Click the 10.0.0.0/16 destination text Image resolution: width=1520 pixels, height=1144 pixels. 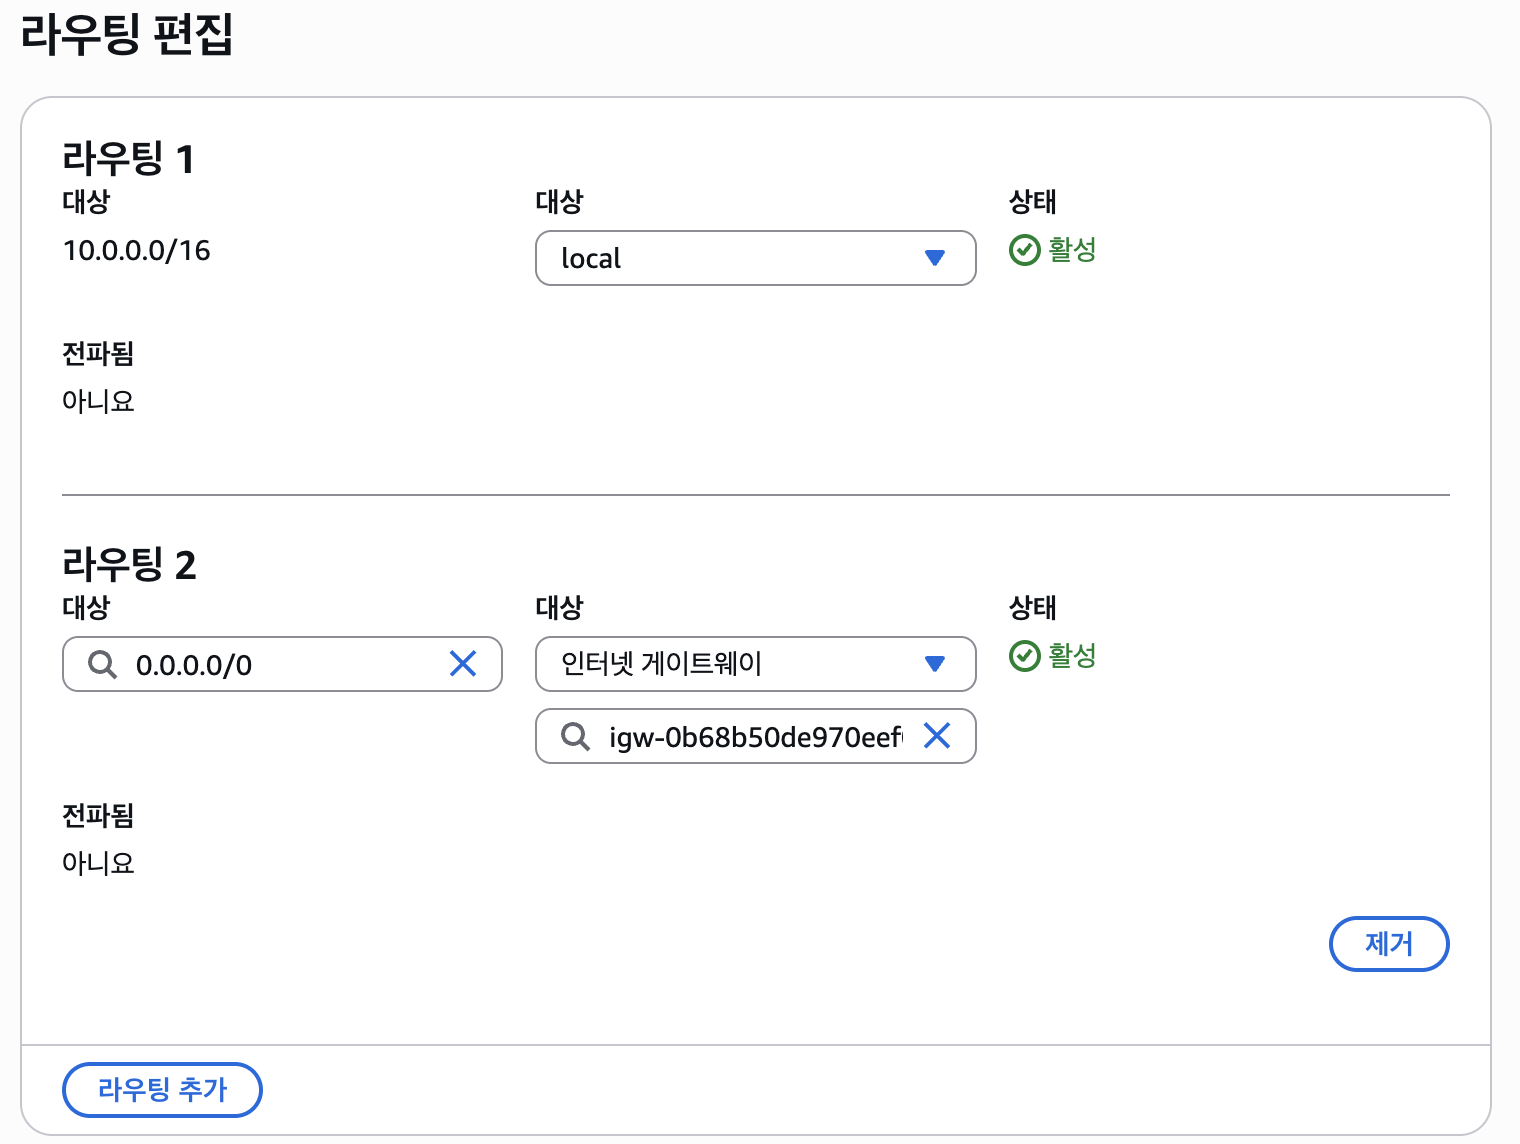137,251
